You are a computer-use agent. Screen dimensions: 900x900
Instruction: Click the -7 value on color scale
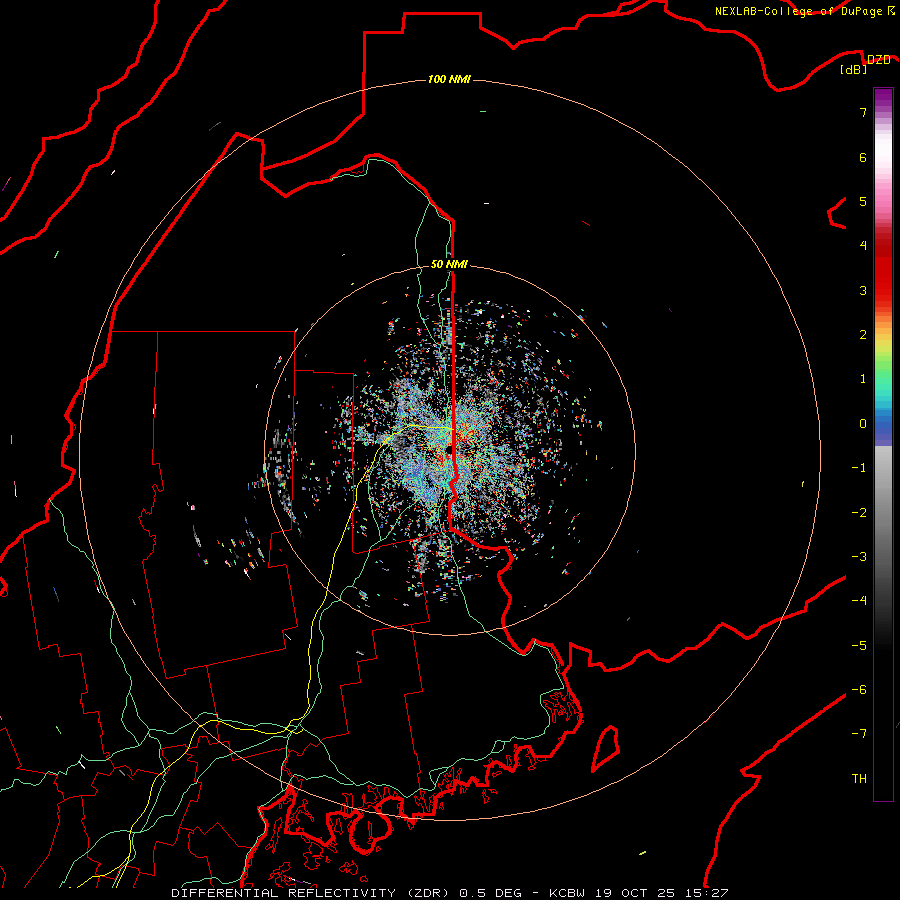(x=859, y=734)
